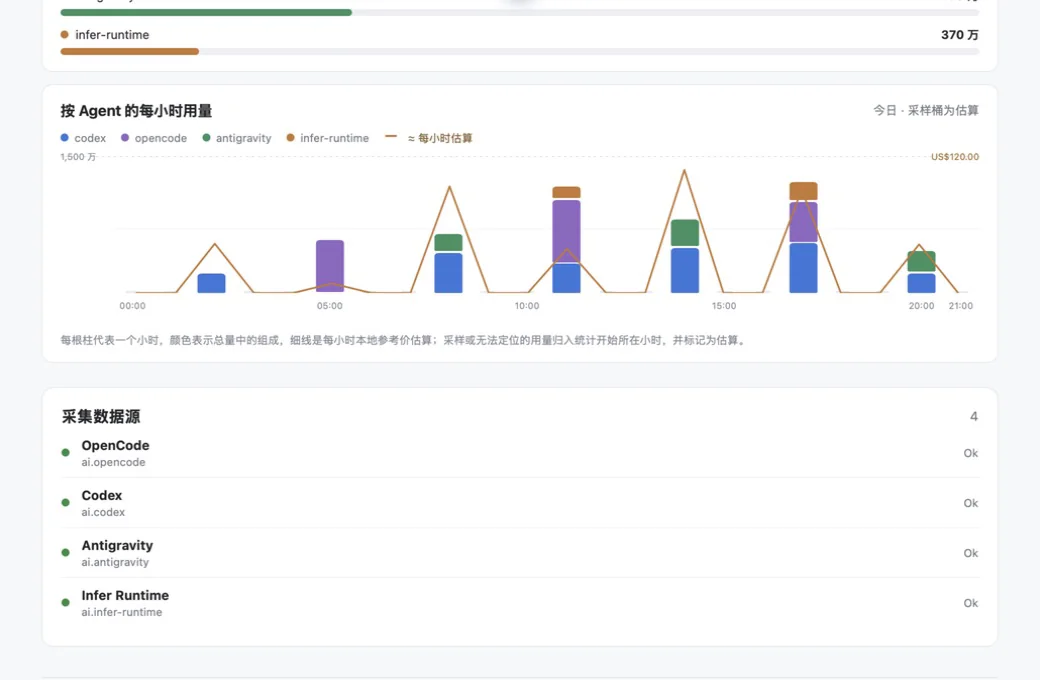Click the infer-runtime orange progress bar
The width and height of the screenshot is (1040, 680).
(x=129, y=51)
